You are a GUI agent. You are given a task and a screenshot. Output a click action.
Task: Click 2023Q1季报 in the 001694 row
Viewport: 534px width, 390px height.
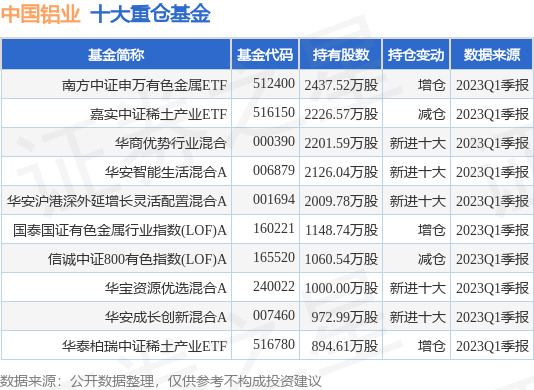click(492, 201)
